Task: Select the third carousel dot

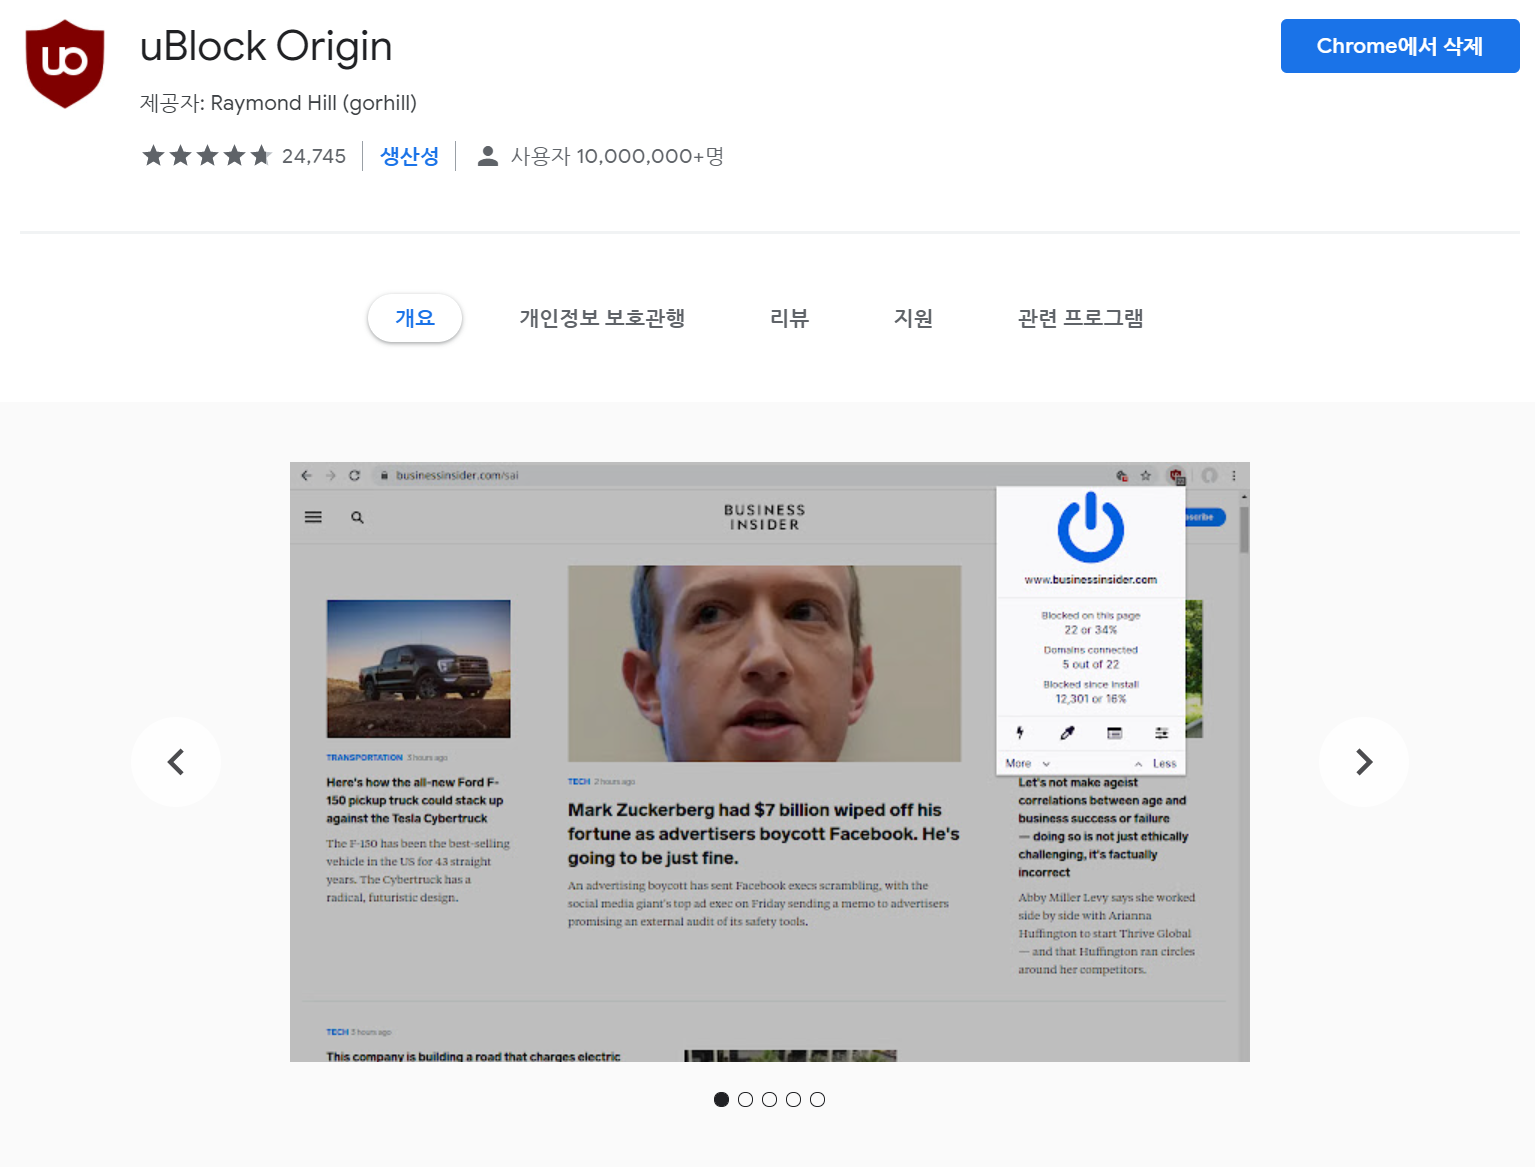Action: click(x=769, y=1099)
